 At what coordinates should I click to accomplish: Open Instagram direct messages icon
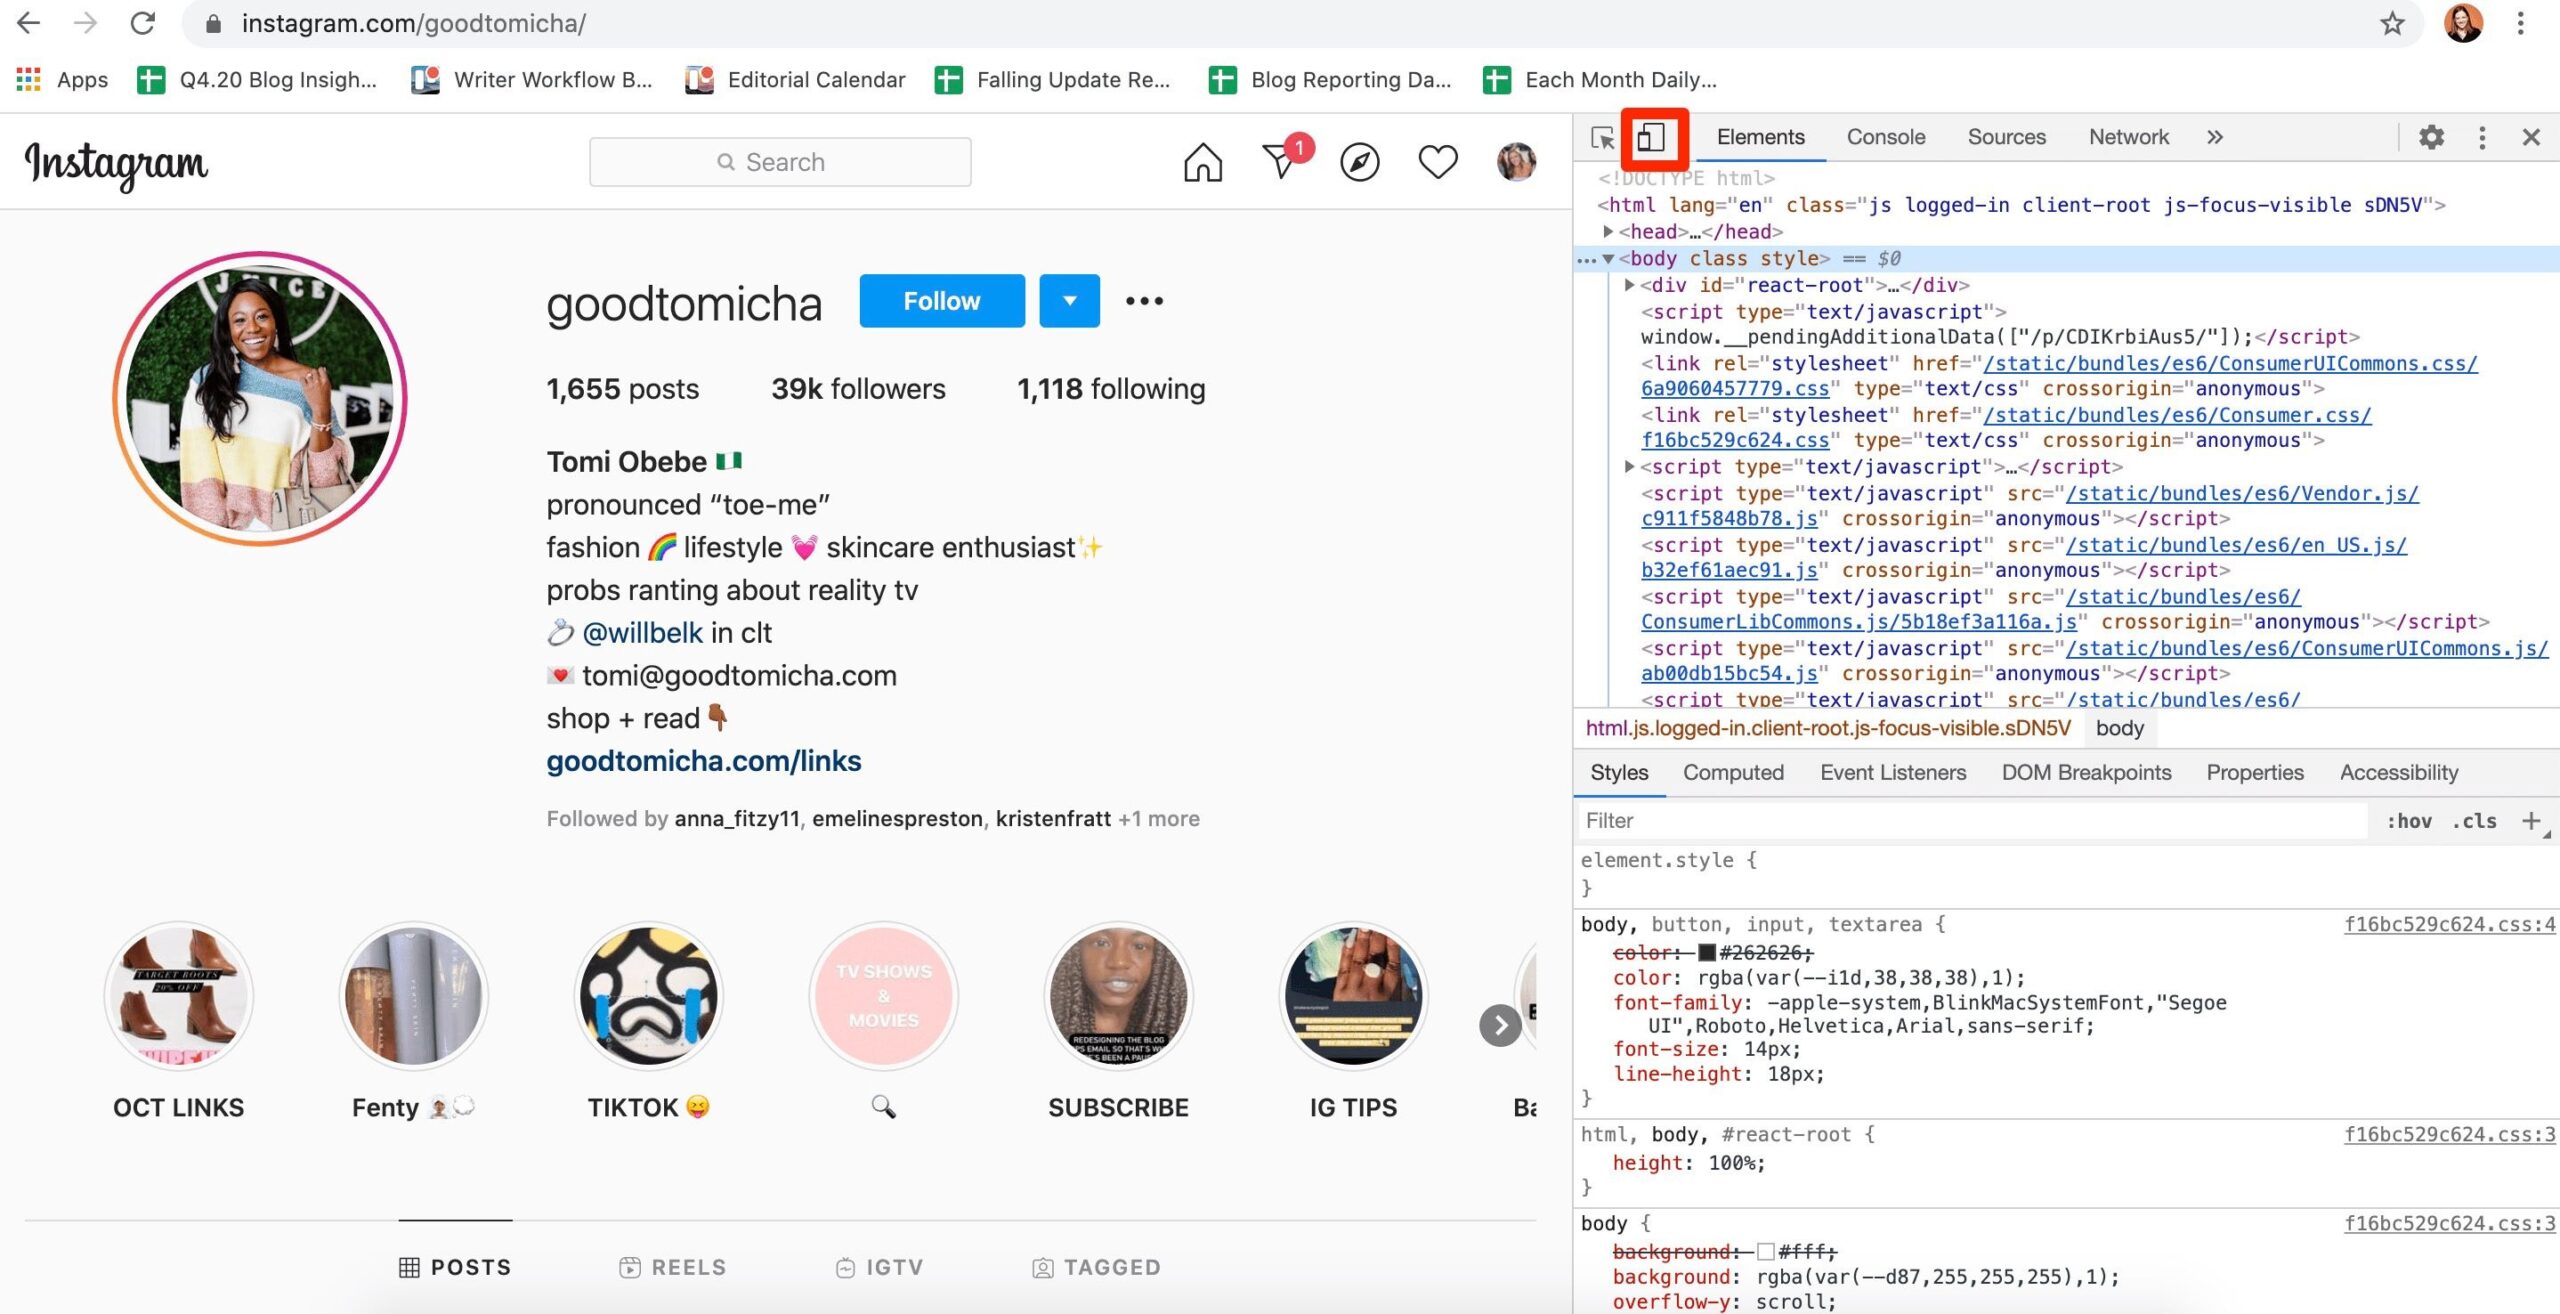[1281, 160]
